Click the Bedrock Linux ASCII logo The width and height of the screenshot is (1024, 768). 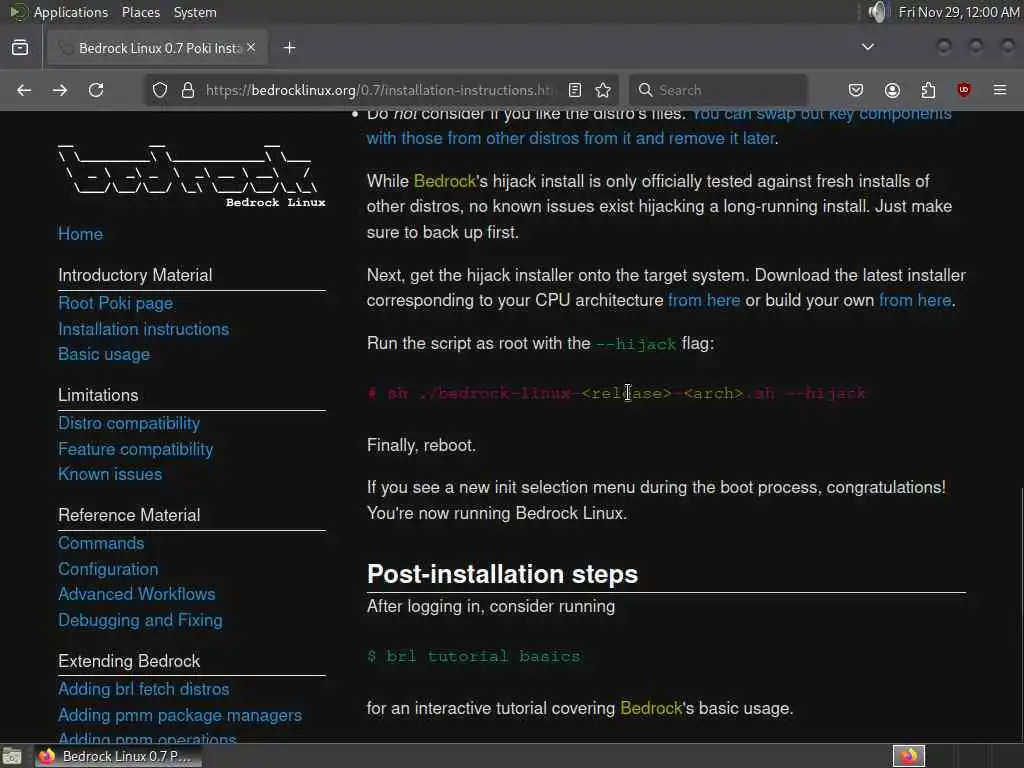[191, 175]
